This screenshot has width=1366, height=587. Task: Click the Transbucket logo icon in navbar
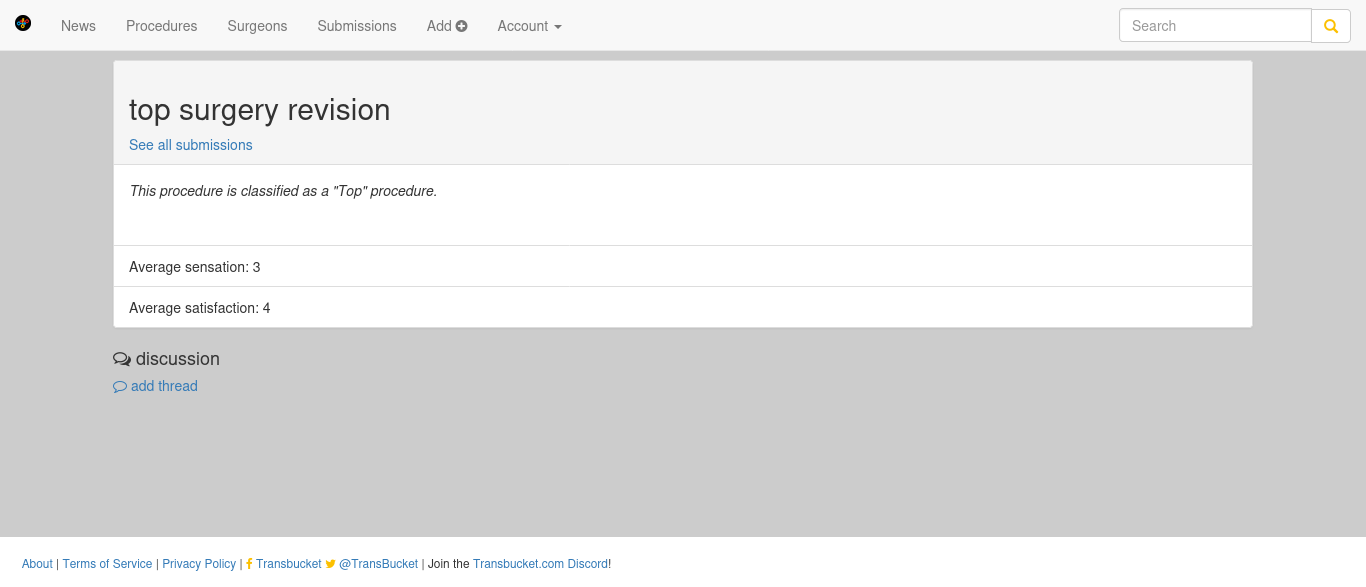click(23, 23)
